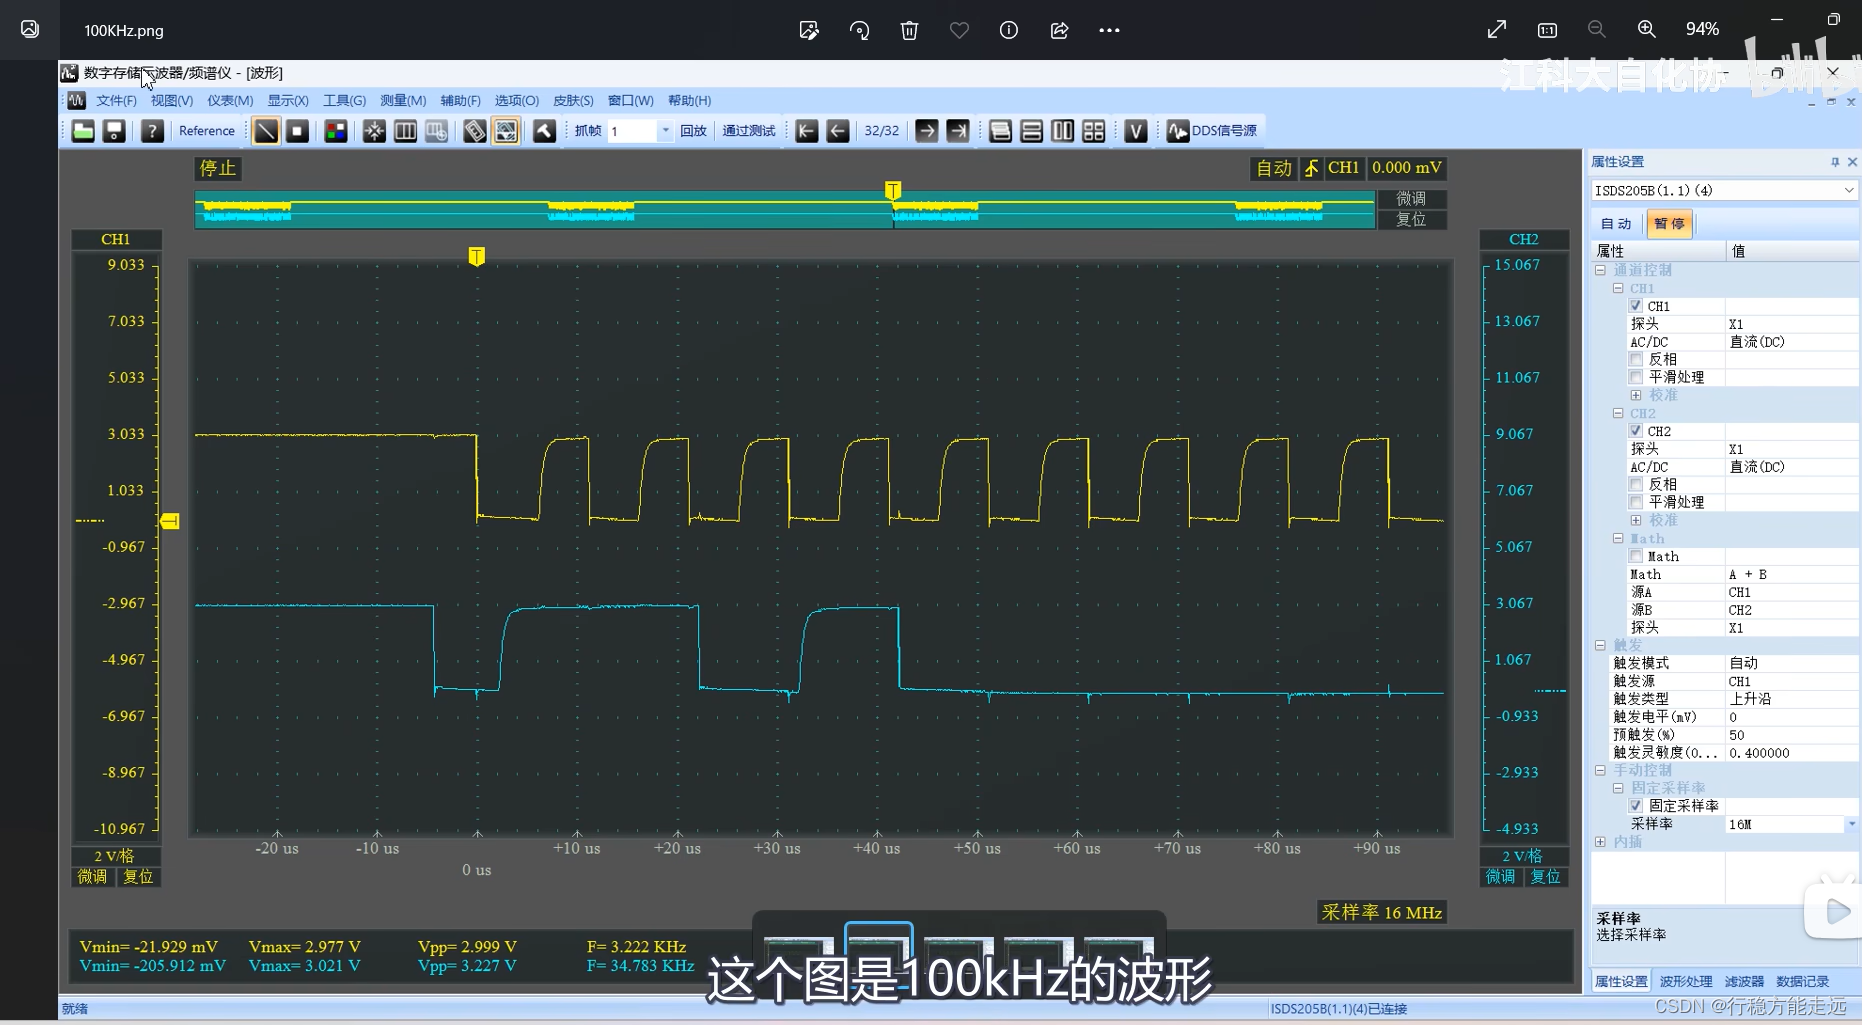
Task: Enable the Math channel checkbox
Action: pyautogui.click(x=1636, y=556)
